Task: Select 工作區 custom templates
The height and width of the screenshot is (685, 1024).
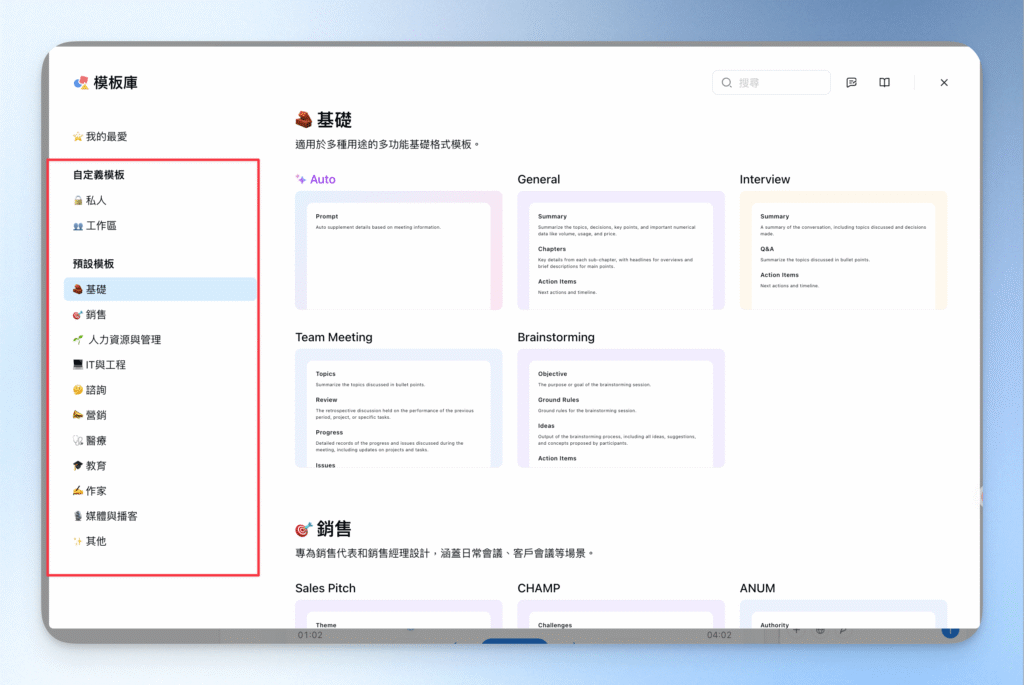Action: [95, 226]
